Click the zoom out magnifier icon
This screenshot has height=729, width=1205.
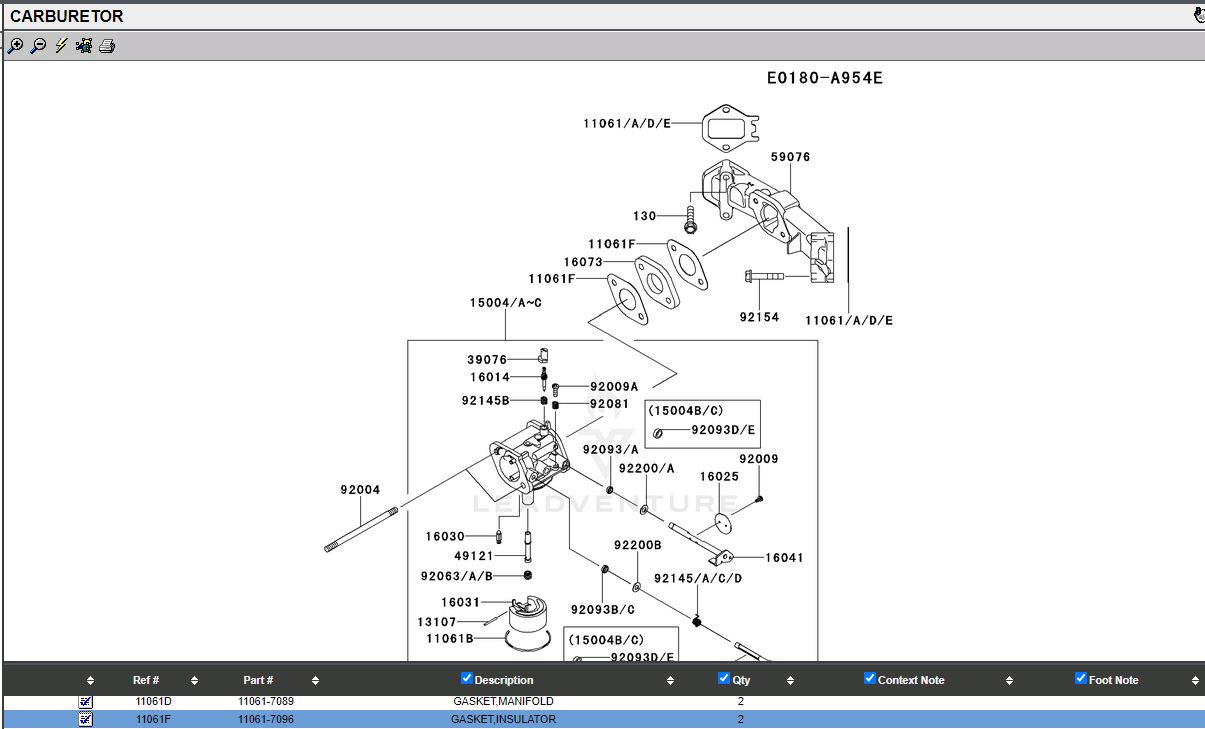pyautogui.click(x=38, y=46)
